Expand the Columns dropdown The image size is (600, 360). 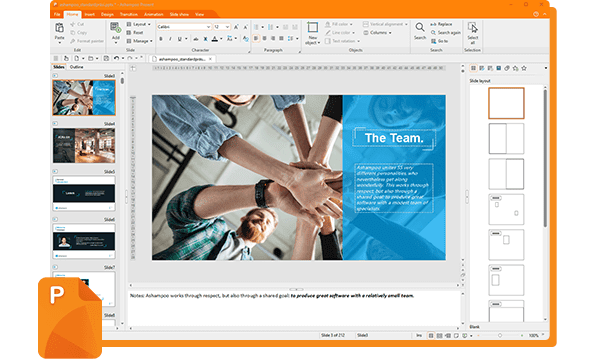pyautogui.click(x=377, y=33)
